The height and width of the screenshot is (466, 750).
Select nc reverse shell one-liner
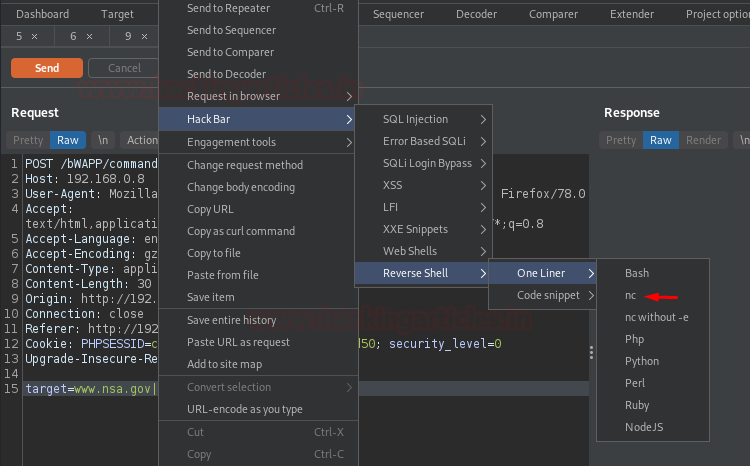(653, 295)
